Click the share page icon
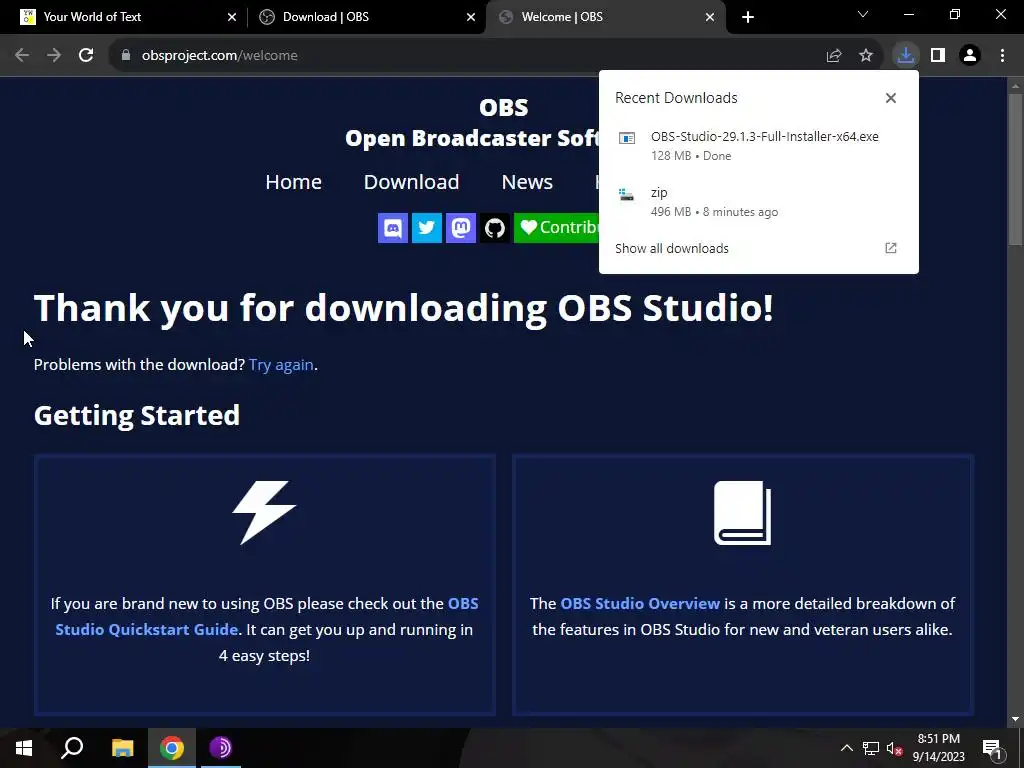The width and height of the screenshot is (1024, 768). pos(834,56)
